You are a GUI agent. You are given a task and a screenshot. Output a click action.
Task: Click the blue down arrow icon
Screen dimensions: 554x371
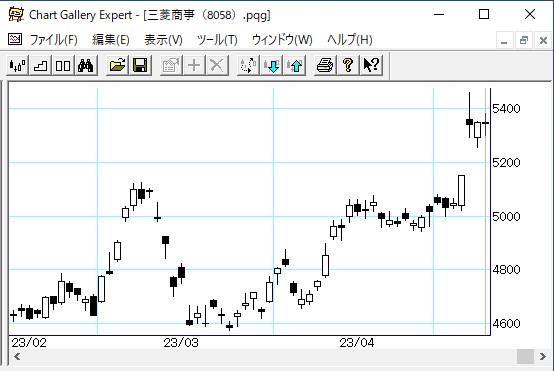click(x=272, y=65)
